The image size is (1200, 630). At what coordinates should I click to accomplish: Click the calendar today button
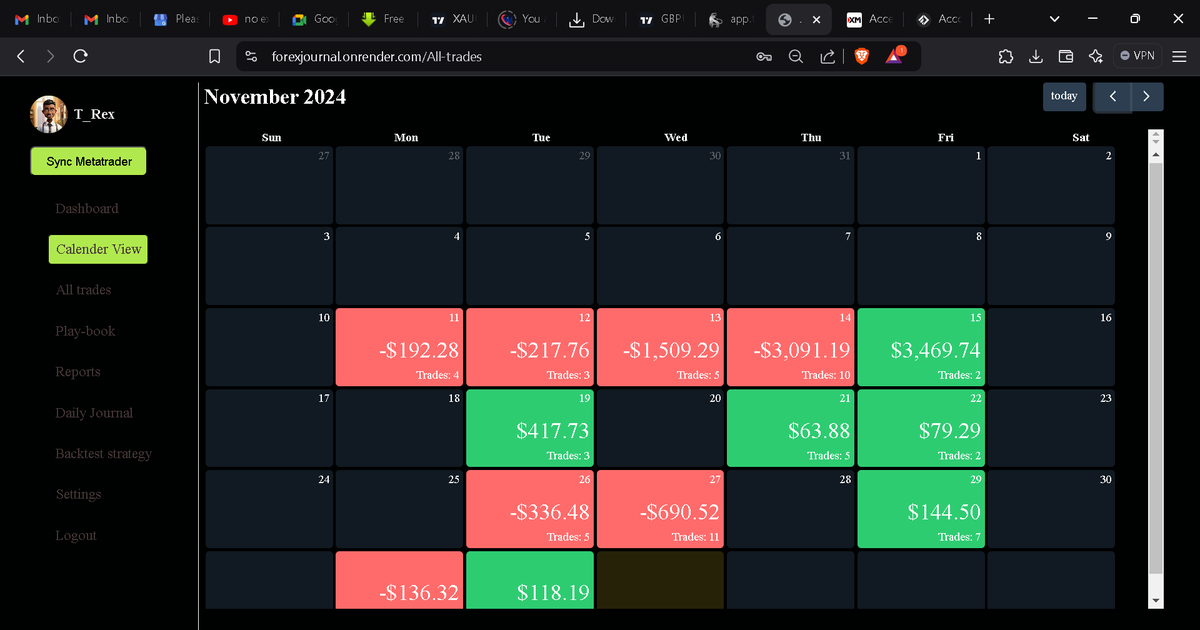[1064, 96]
